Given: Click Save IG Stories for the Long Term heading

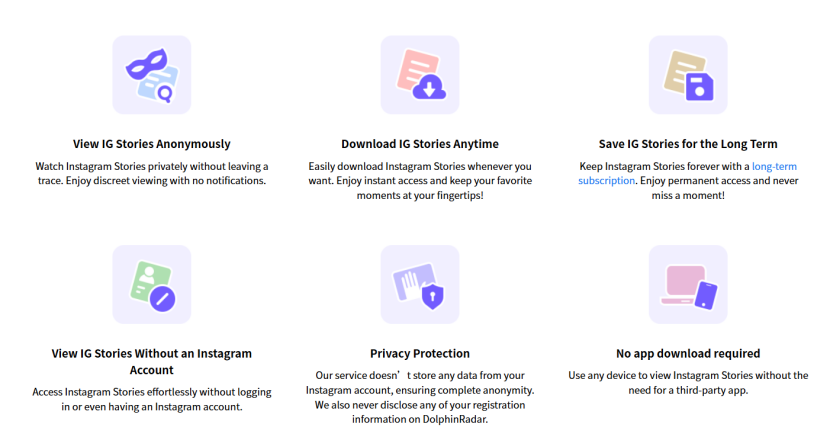Looking at the screenshot, I should point(688,144).
